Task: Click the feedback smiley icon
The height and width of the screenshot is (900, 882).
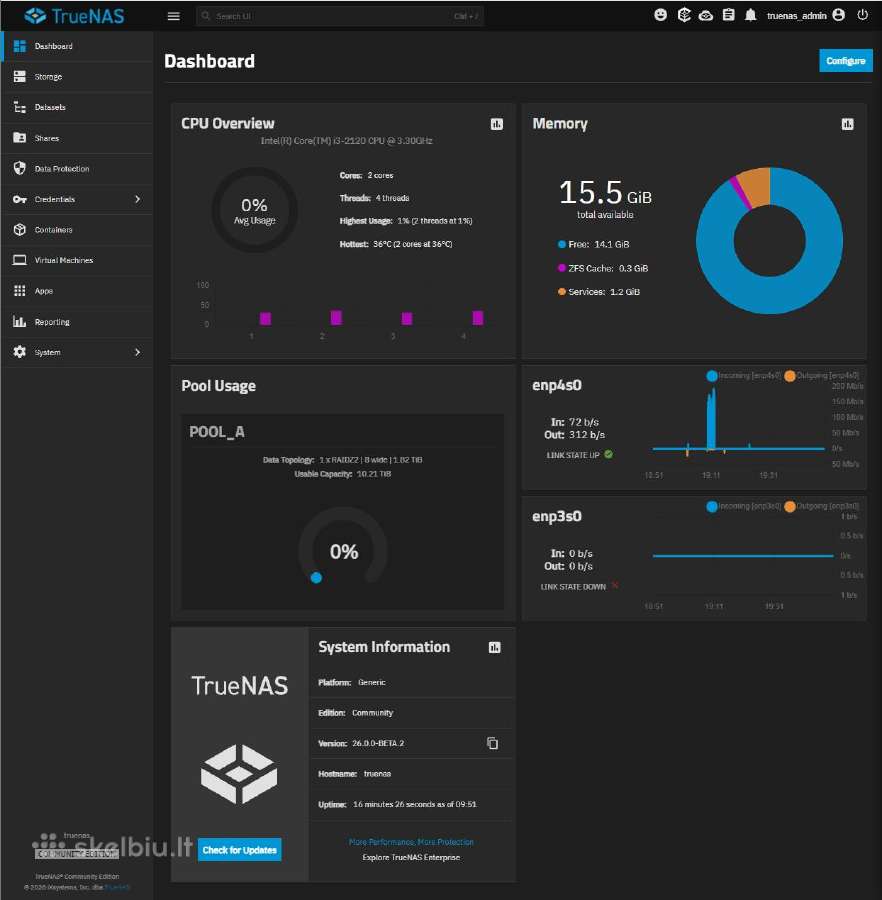Action: [660, 15]
